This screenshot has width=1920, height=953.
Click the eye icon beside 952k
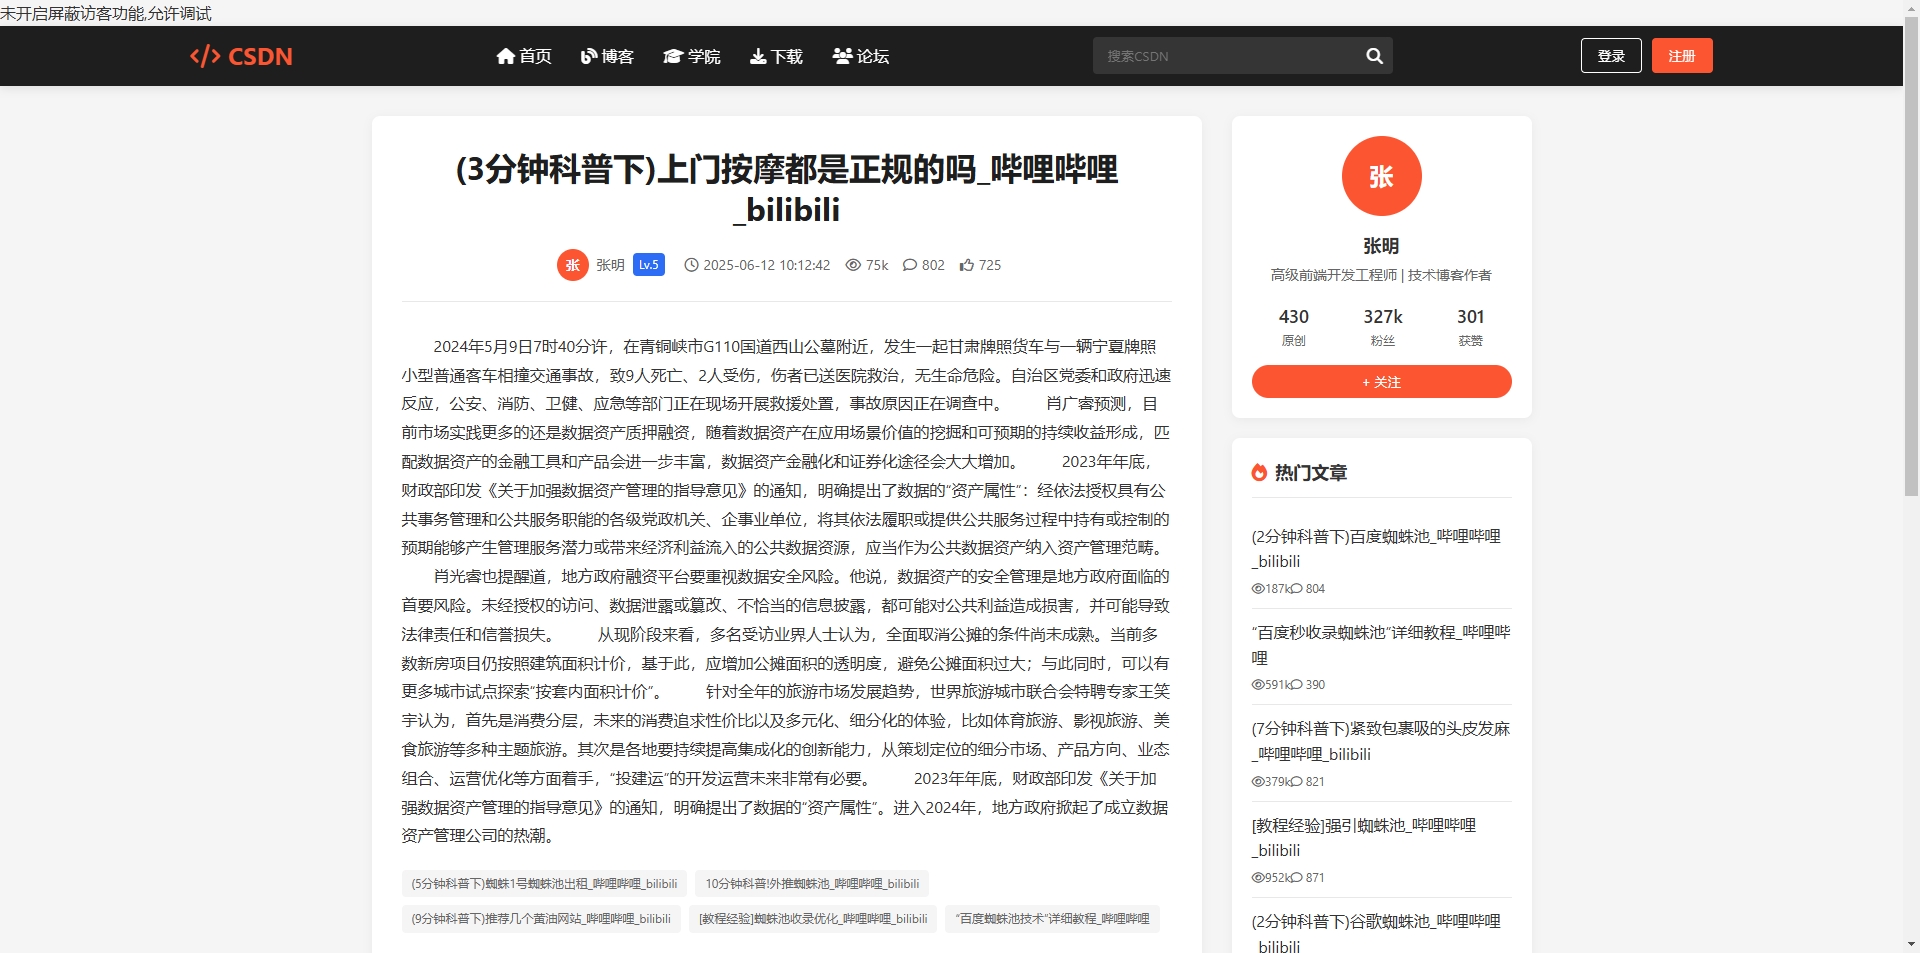[x=1258, y=878]
